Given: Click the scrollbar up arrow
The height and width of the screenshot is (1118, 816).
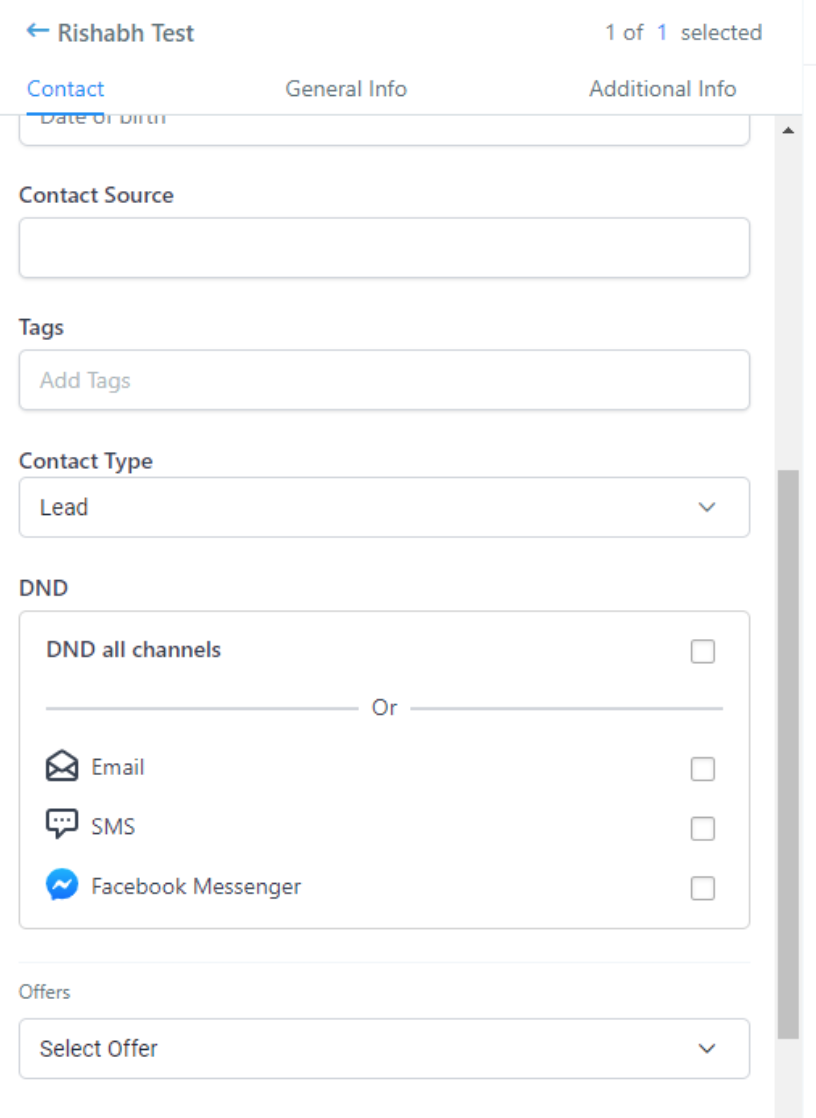Looking at the screenshot, I should coord(788,131).
